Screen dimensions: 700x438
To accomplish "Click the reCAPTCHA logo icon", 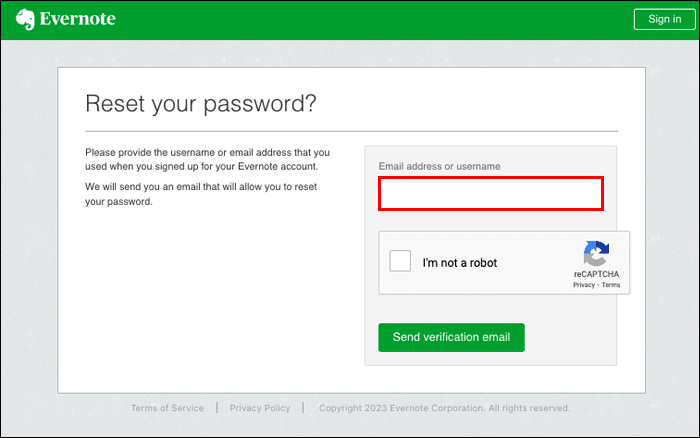I will [596, 253].
